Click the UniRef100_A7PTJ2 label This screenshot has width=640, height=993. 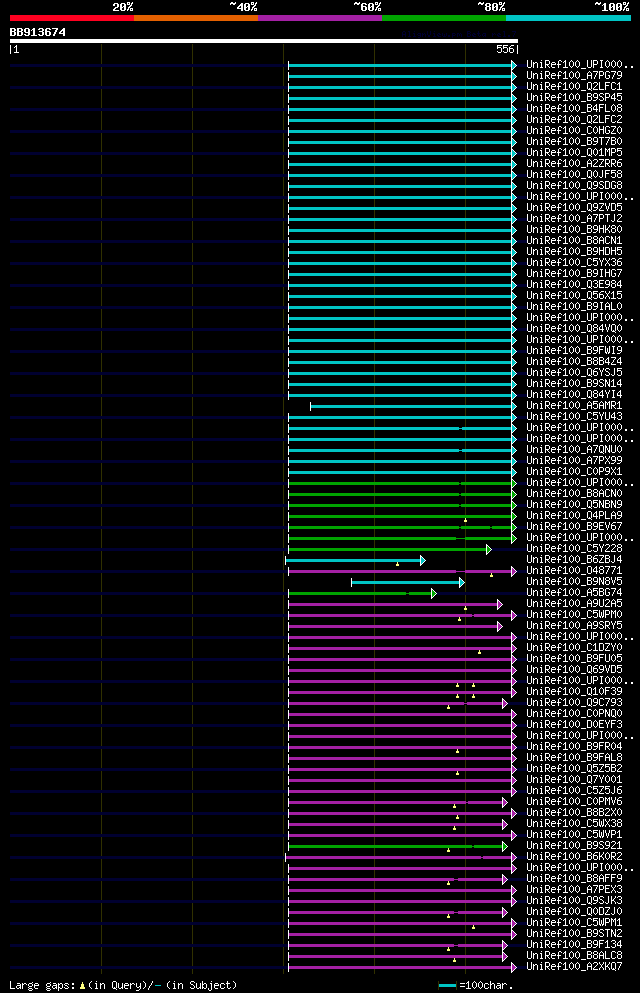pos(574,218)
